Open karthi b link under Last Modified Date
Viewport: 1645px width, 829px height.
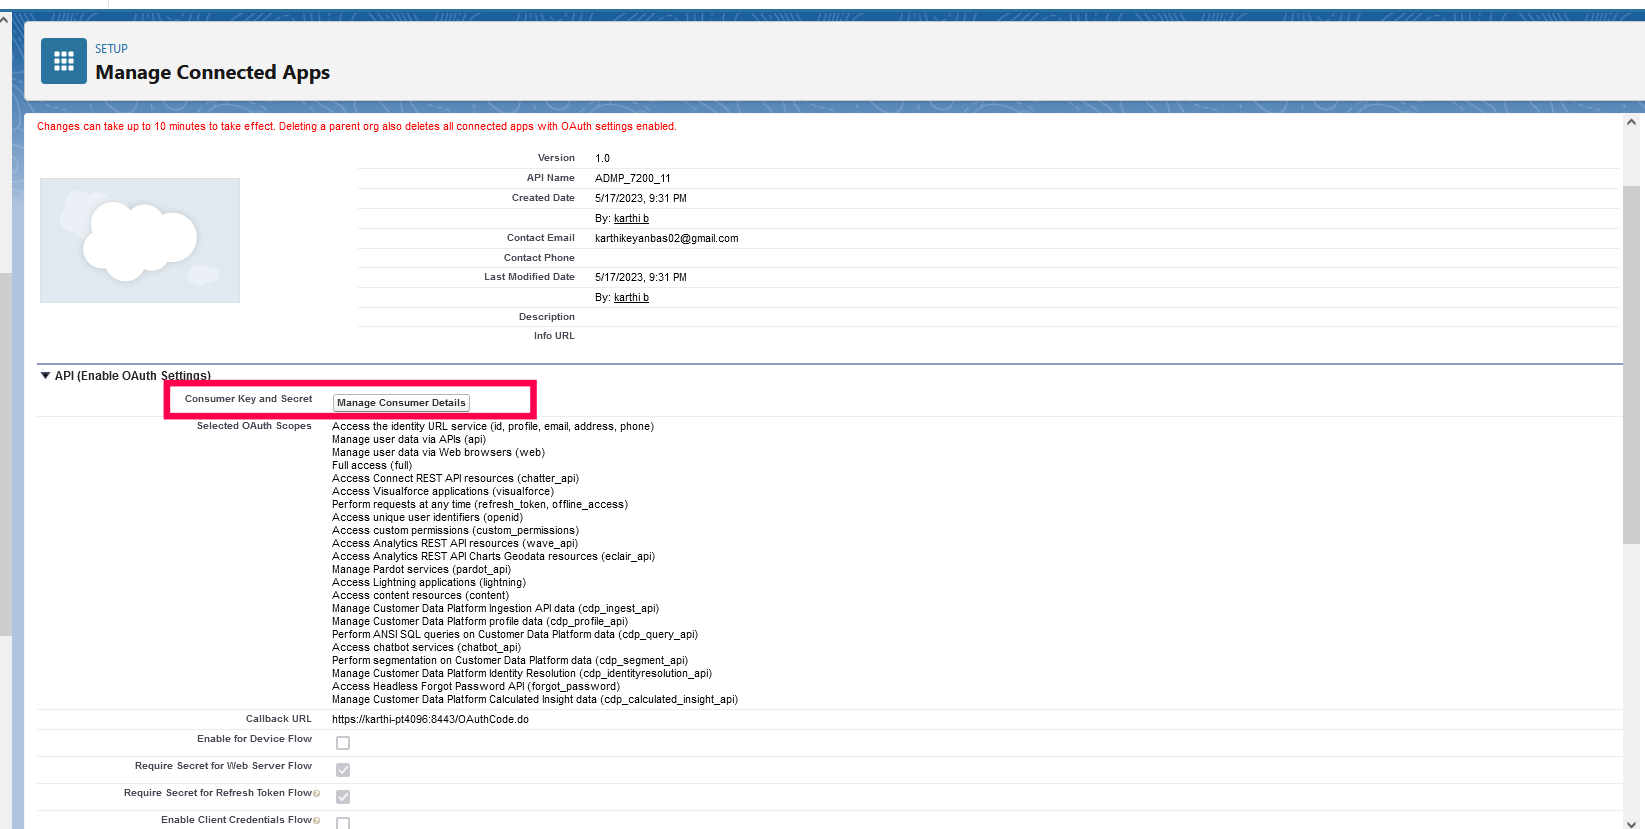631,297
